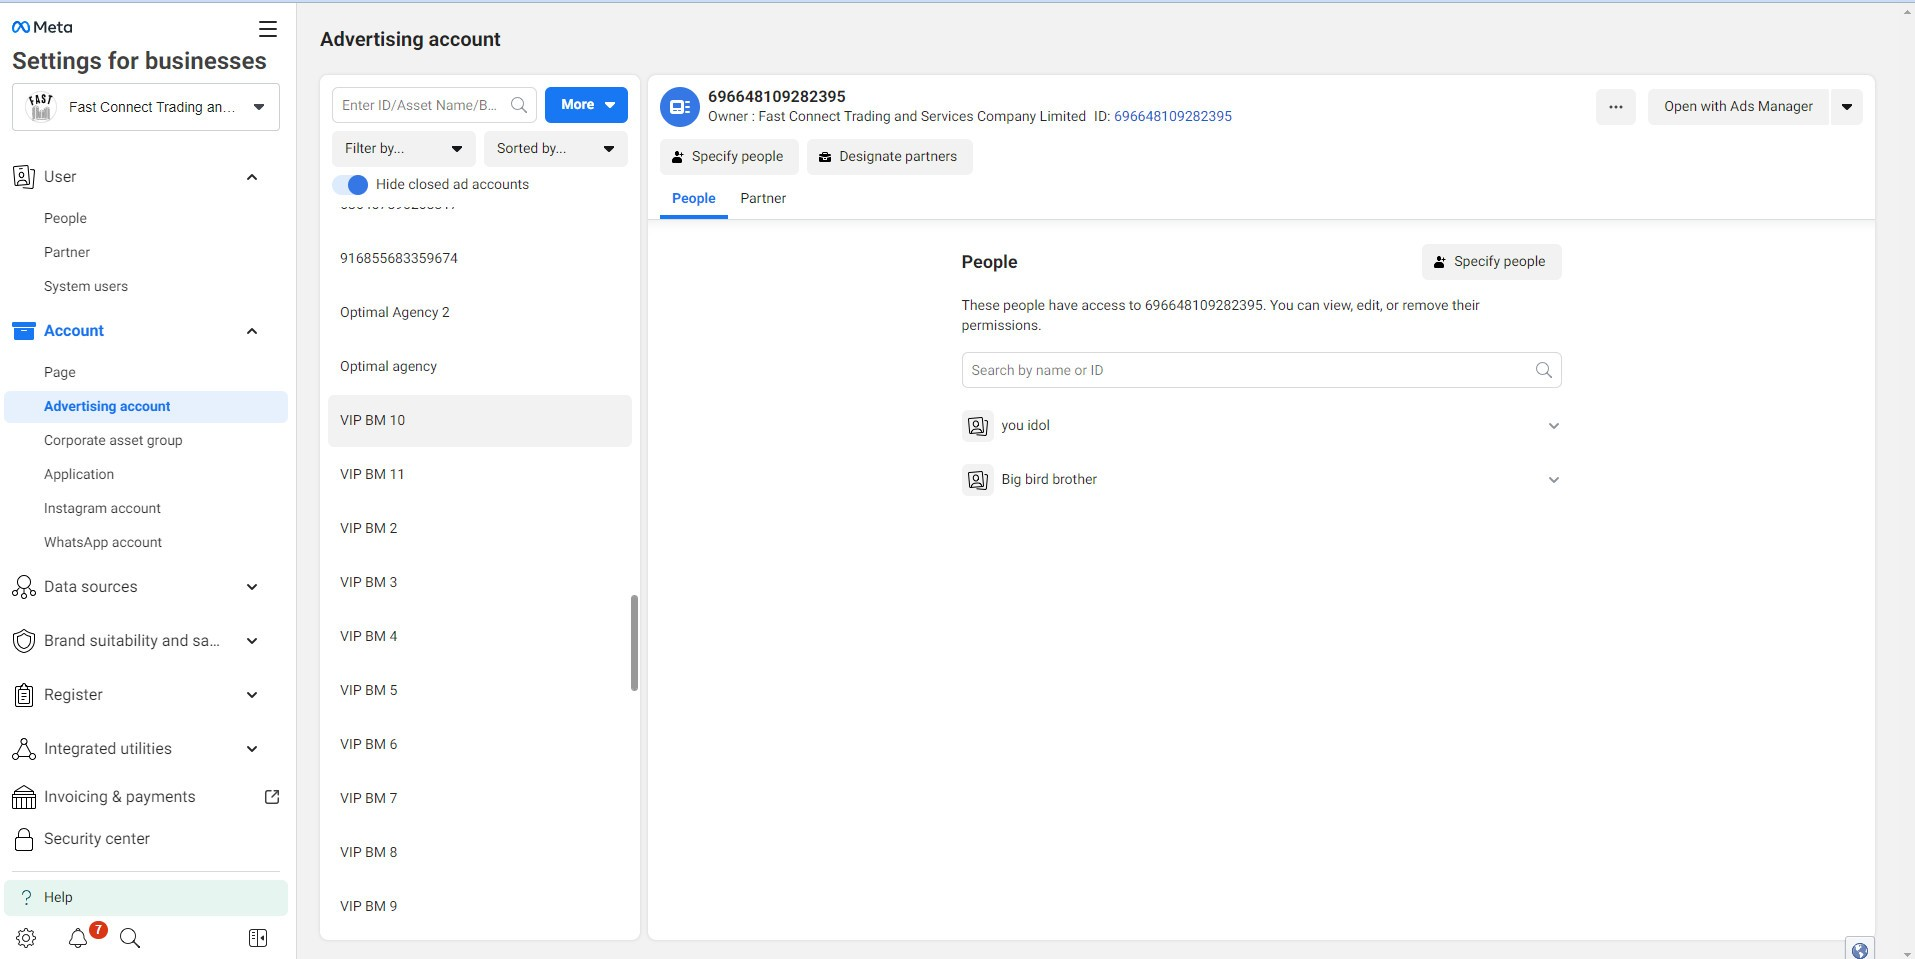Expand the Register section
The height and width of the screenshot is (959, 1915).
(252, 695)
